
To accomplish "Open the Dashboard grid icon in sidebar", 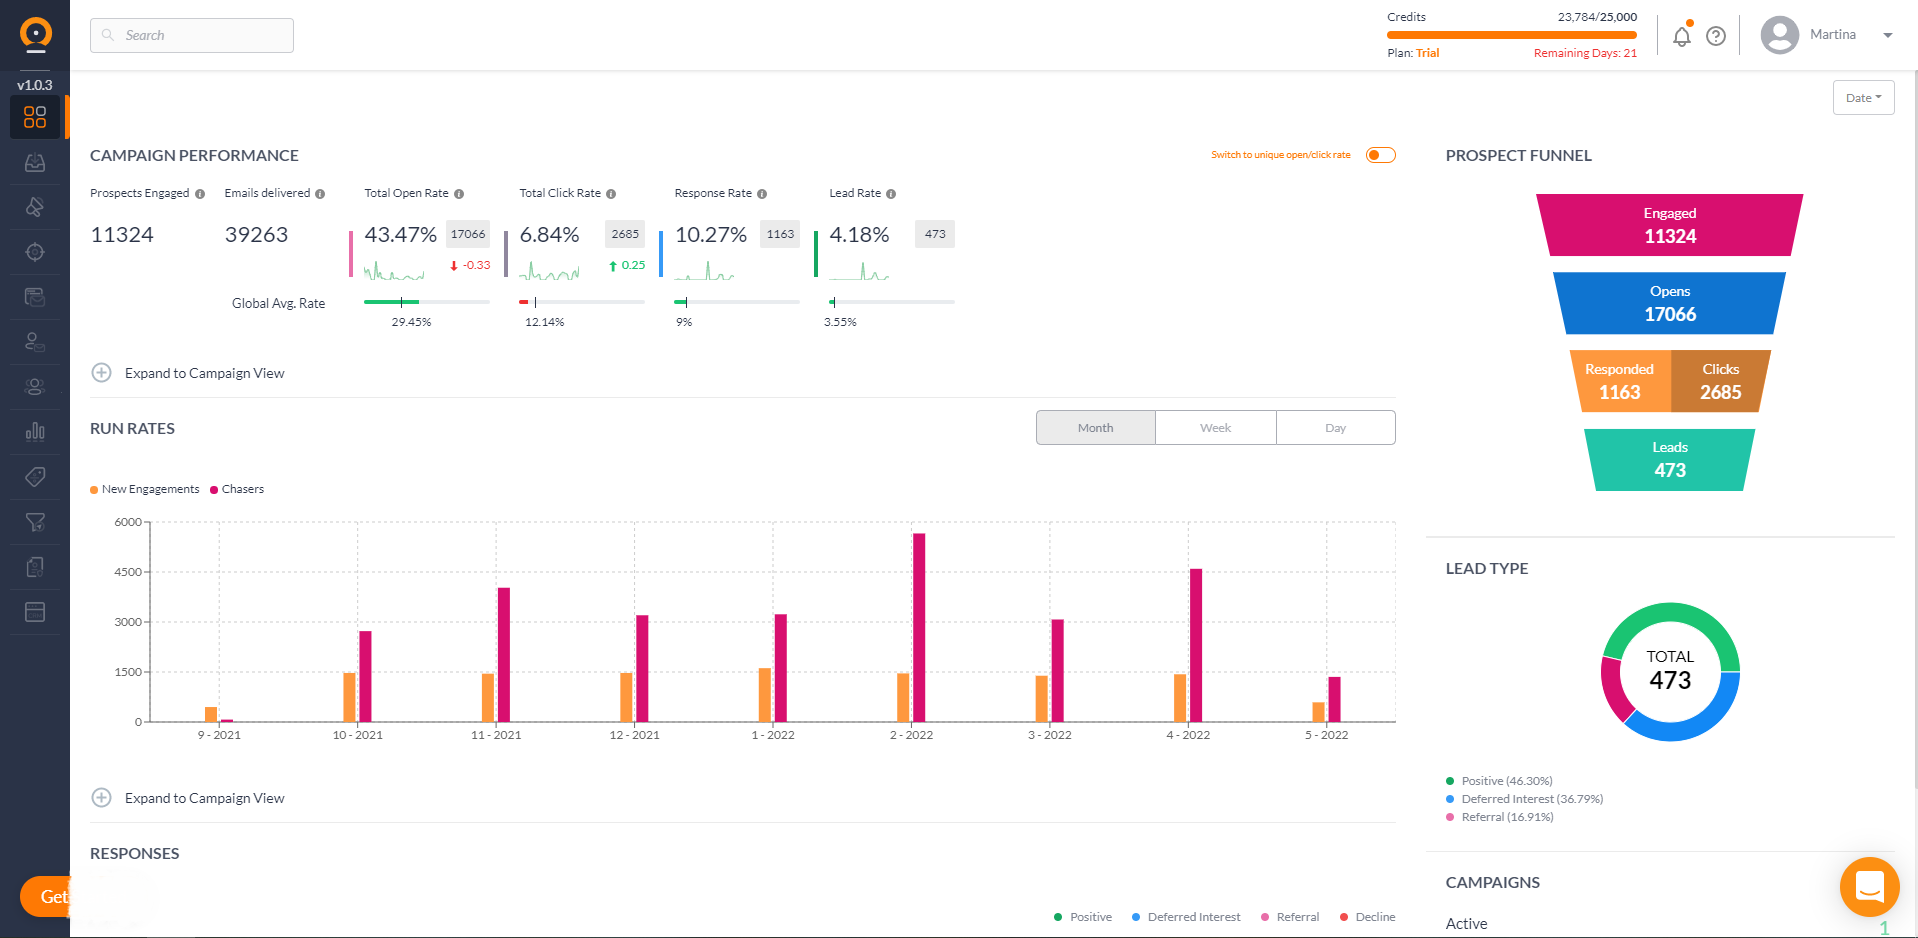I will (x=35, y=117).
